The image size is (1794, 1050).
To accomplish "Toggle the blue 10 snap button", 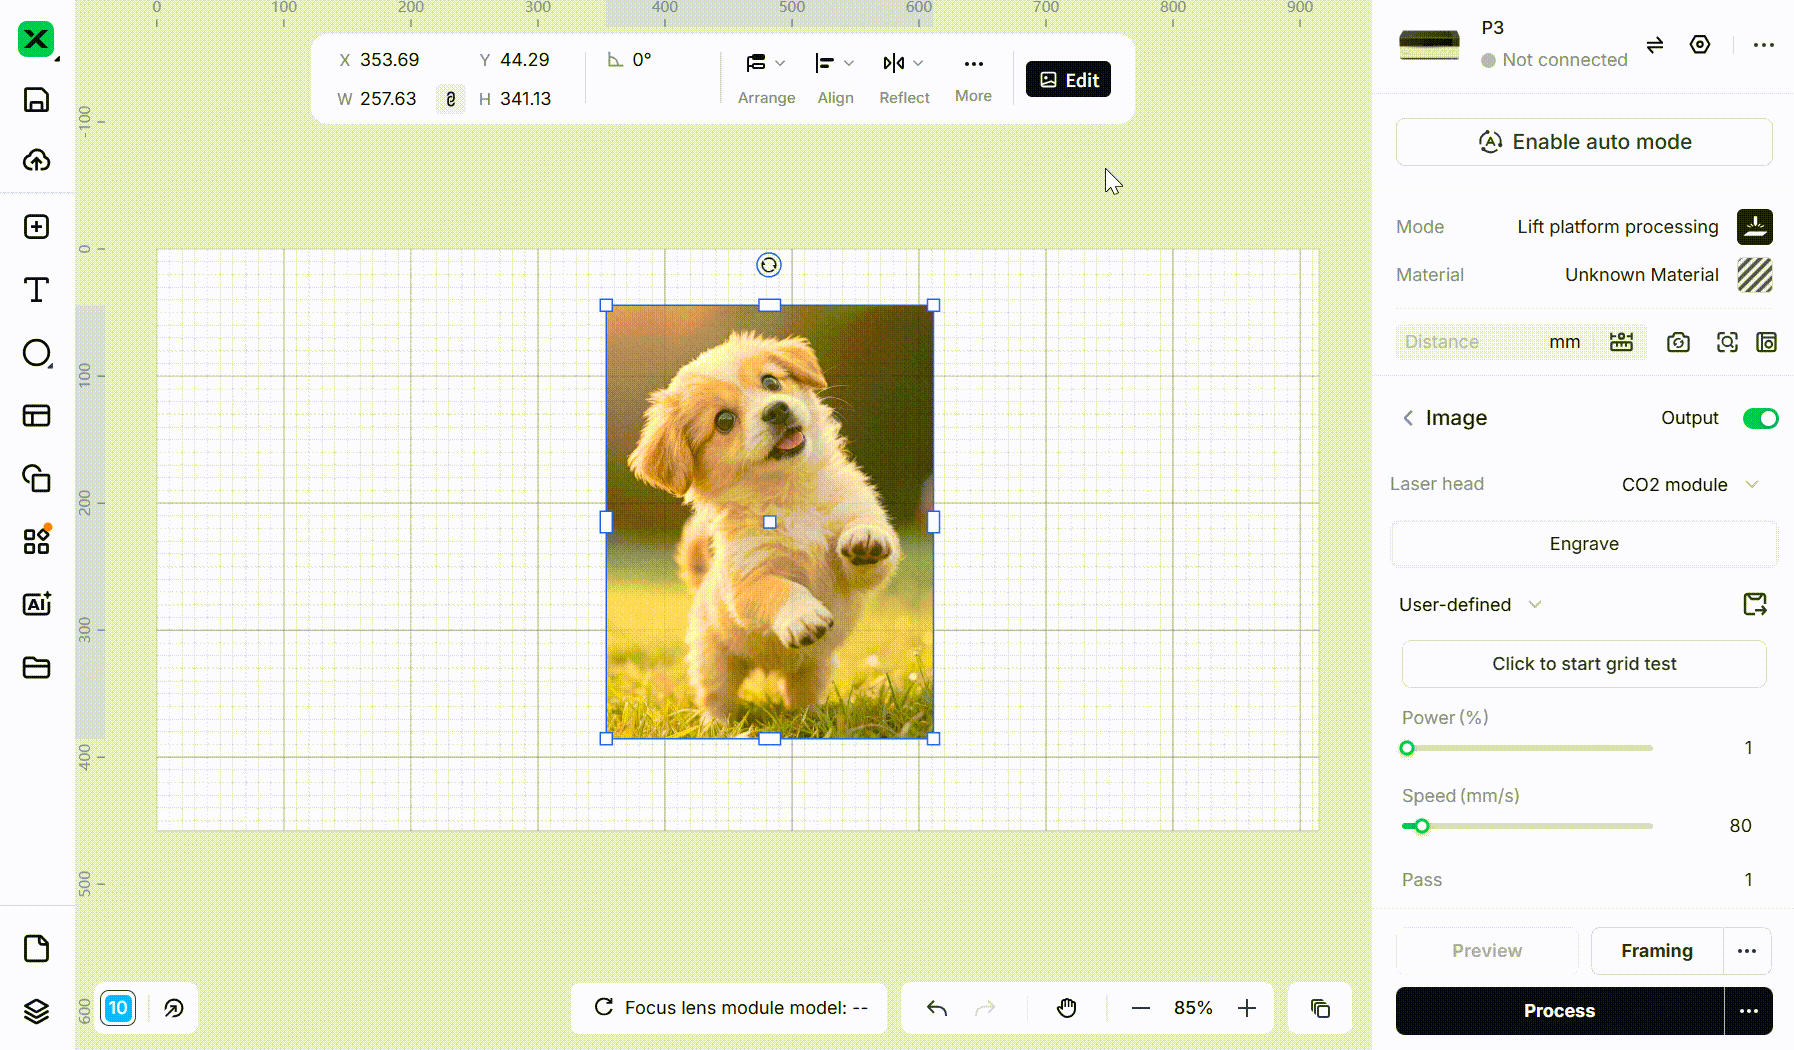I will [x=118, y=1008].
